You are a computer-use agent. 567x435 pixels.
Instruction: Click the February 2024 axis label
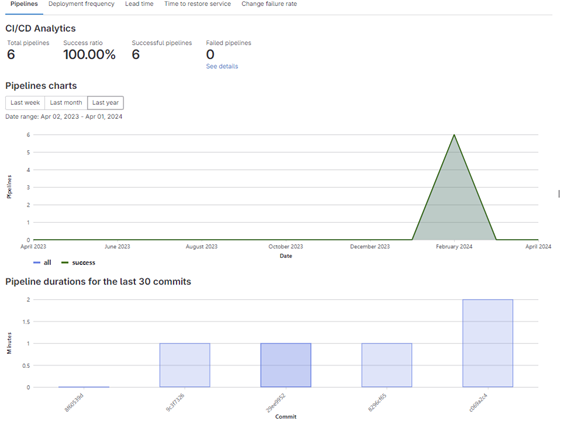454,247
